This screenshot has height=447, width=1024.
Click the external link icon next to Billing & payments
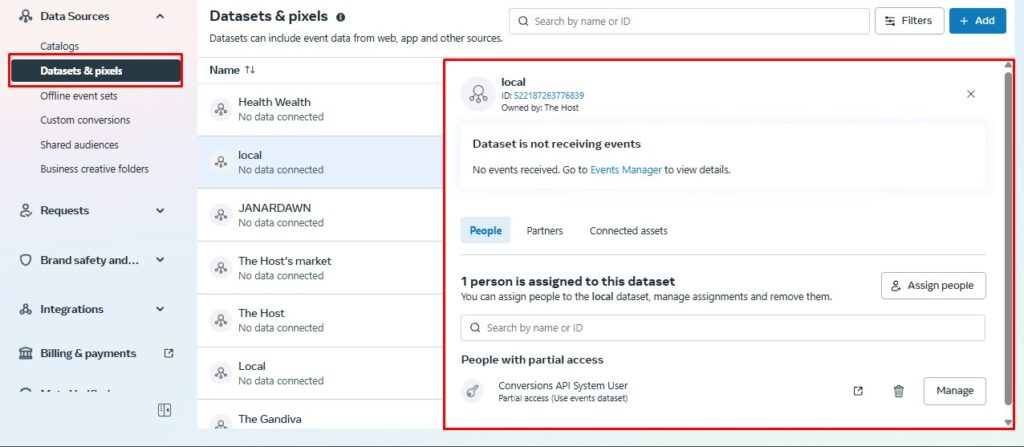(168, 353)
